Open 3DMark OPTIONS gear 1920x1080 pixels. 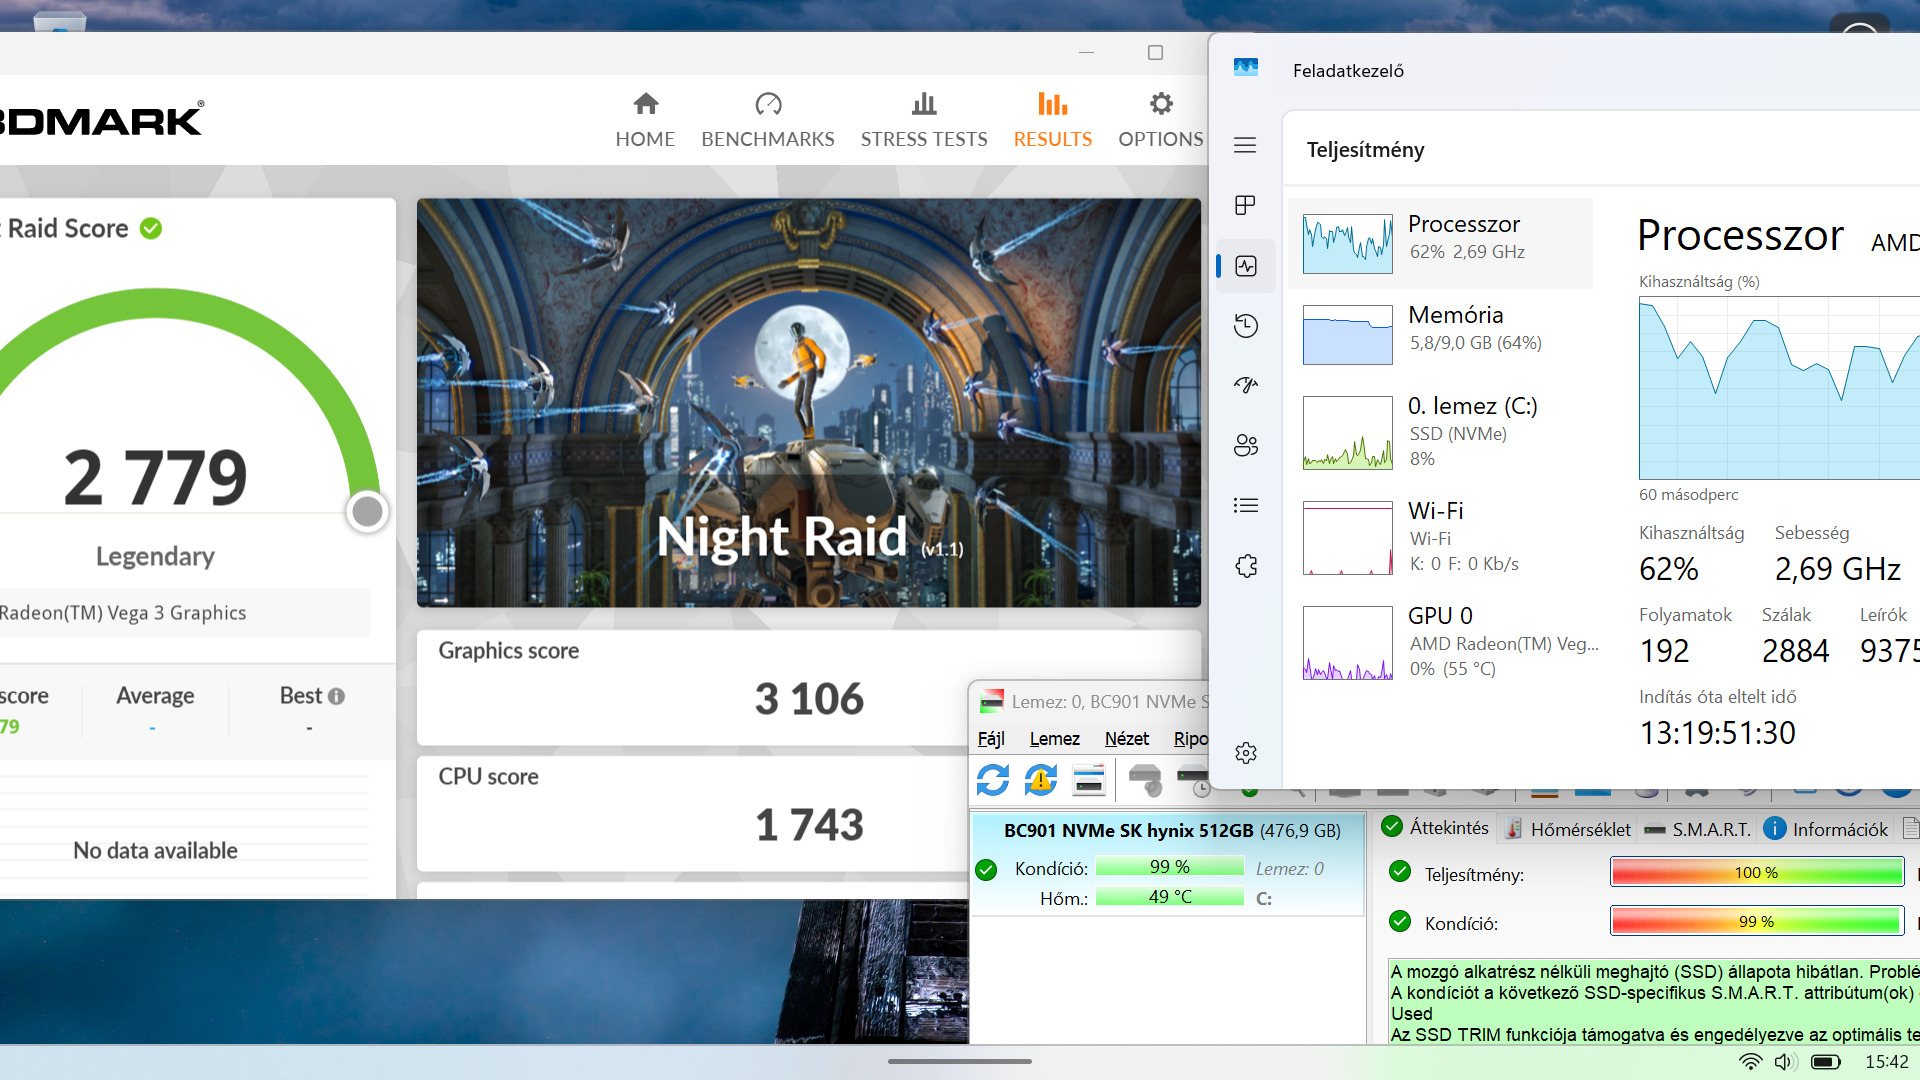(x=1160, y=119)
